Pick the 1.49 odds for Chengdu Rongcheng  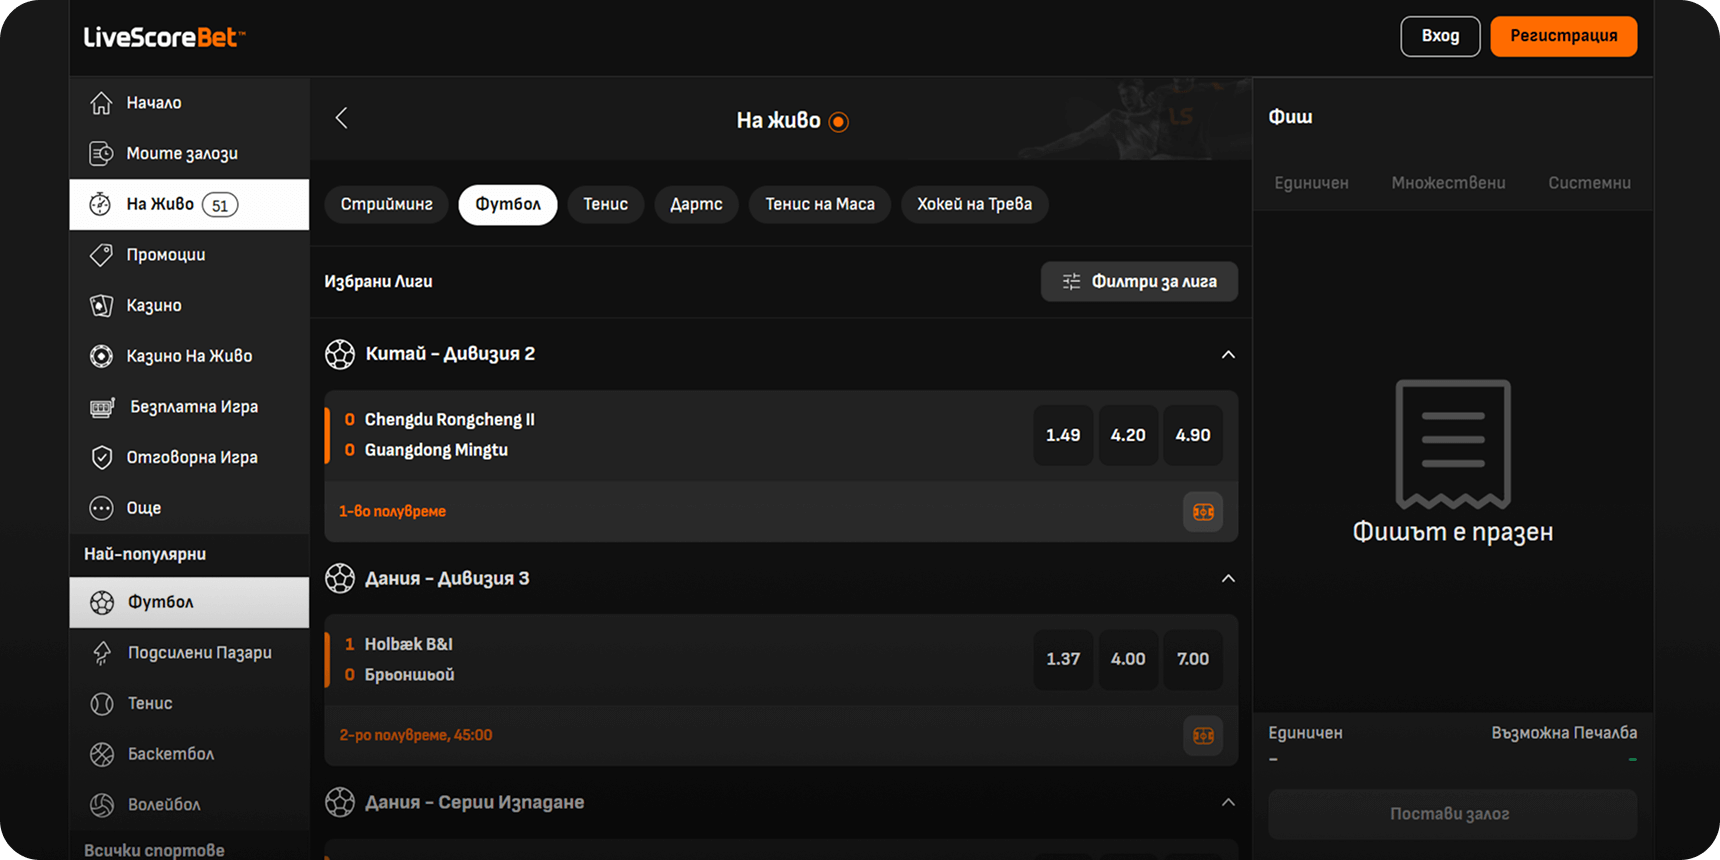[x=1063, y=436]
